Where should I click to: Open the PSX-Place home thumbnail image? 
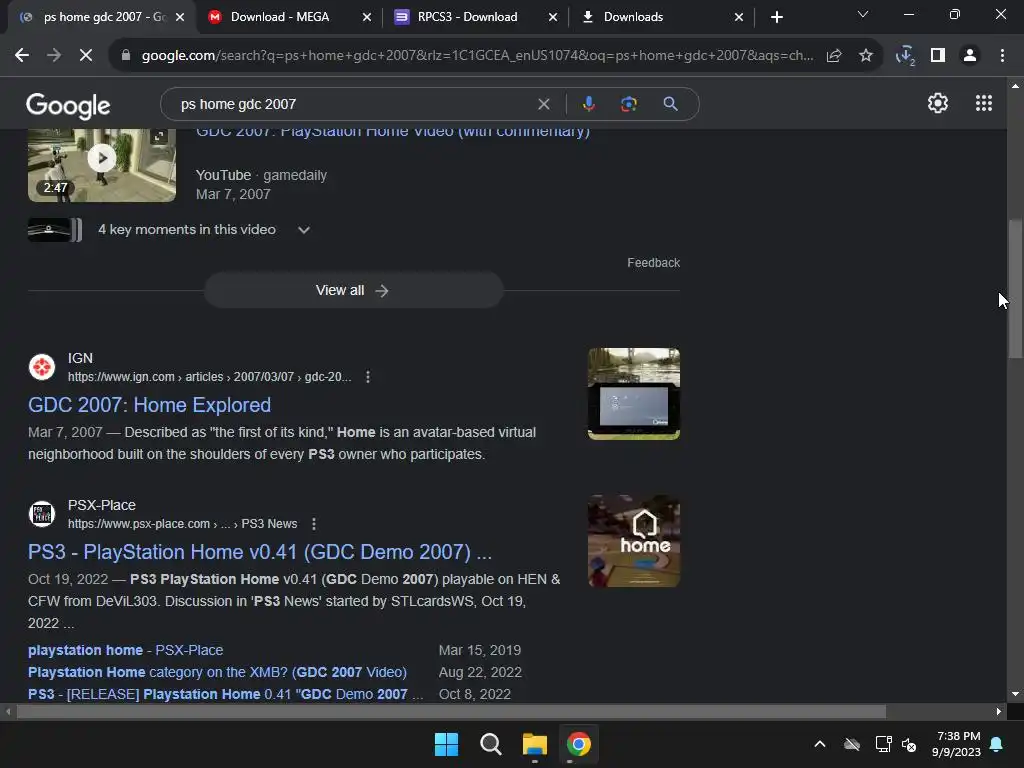point(633,541)
